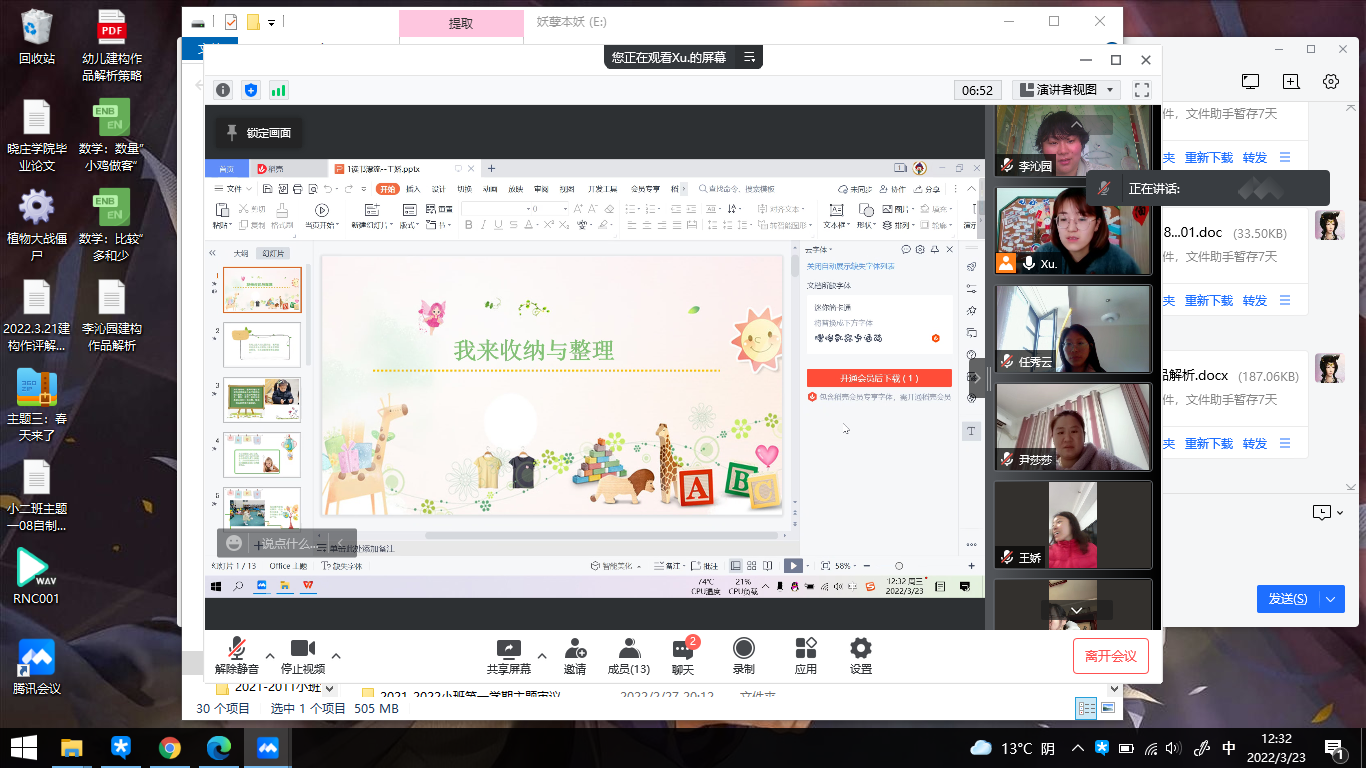Image resolution: width=1366 pixels, height=768 pixels.
Task: Enter full screen mode
Action: pos(1141,90)
